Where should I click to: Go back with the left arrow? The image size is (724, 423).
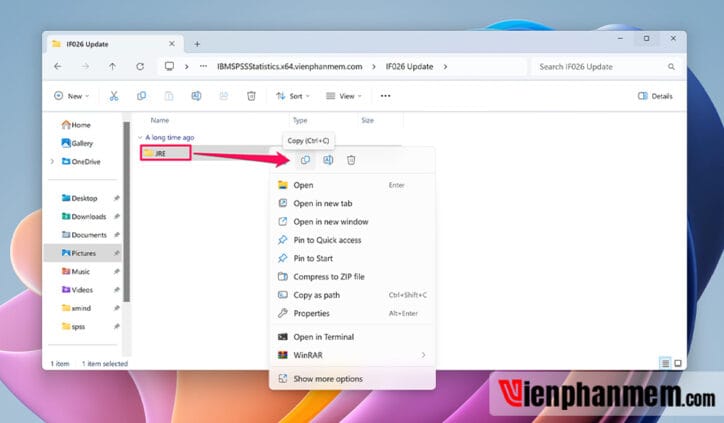click(58, 66)
